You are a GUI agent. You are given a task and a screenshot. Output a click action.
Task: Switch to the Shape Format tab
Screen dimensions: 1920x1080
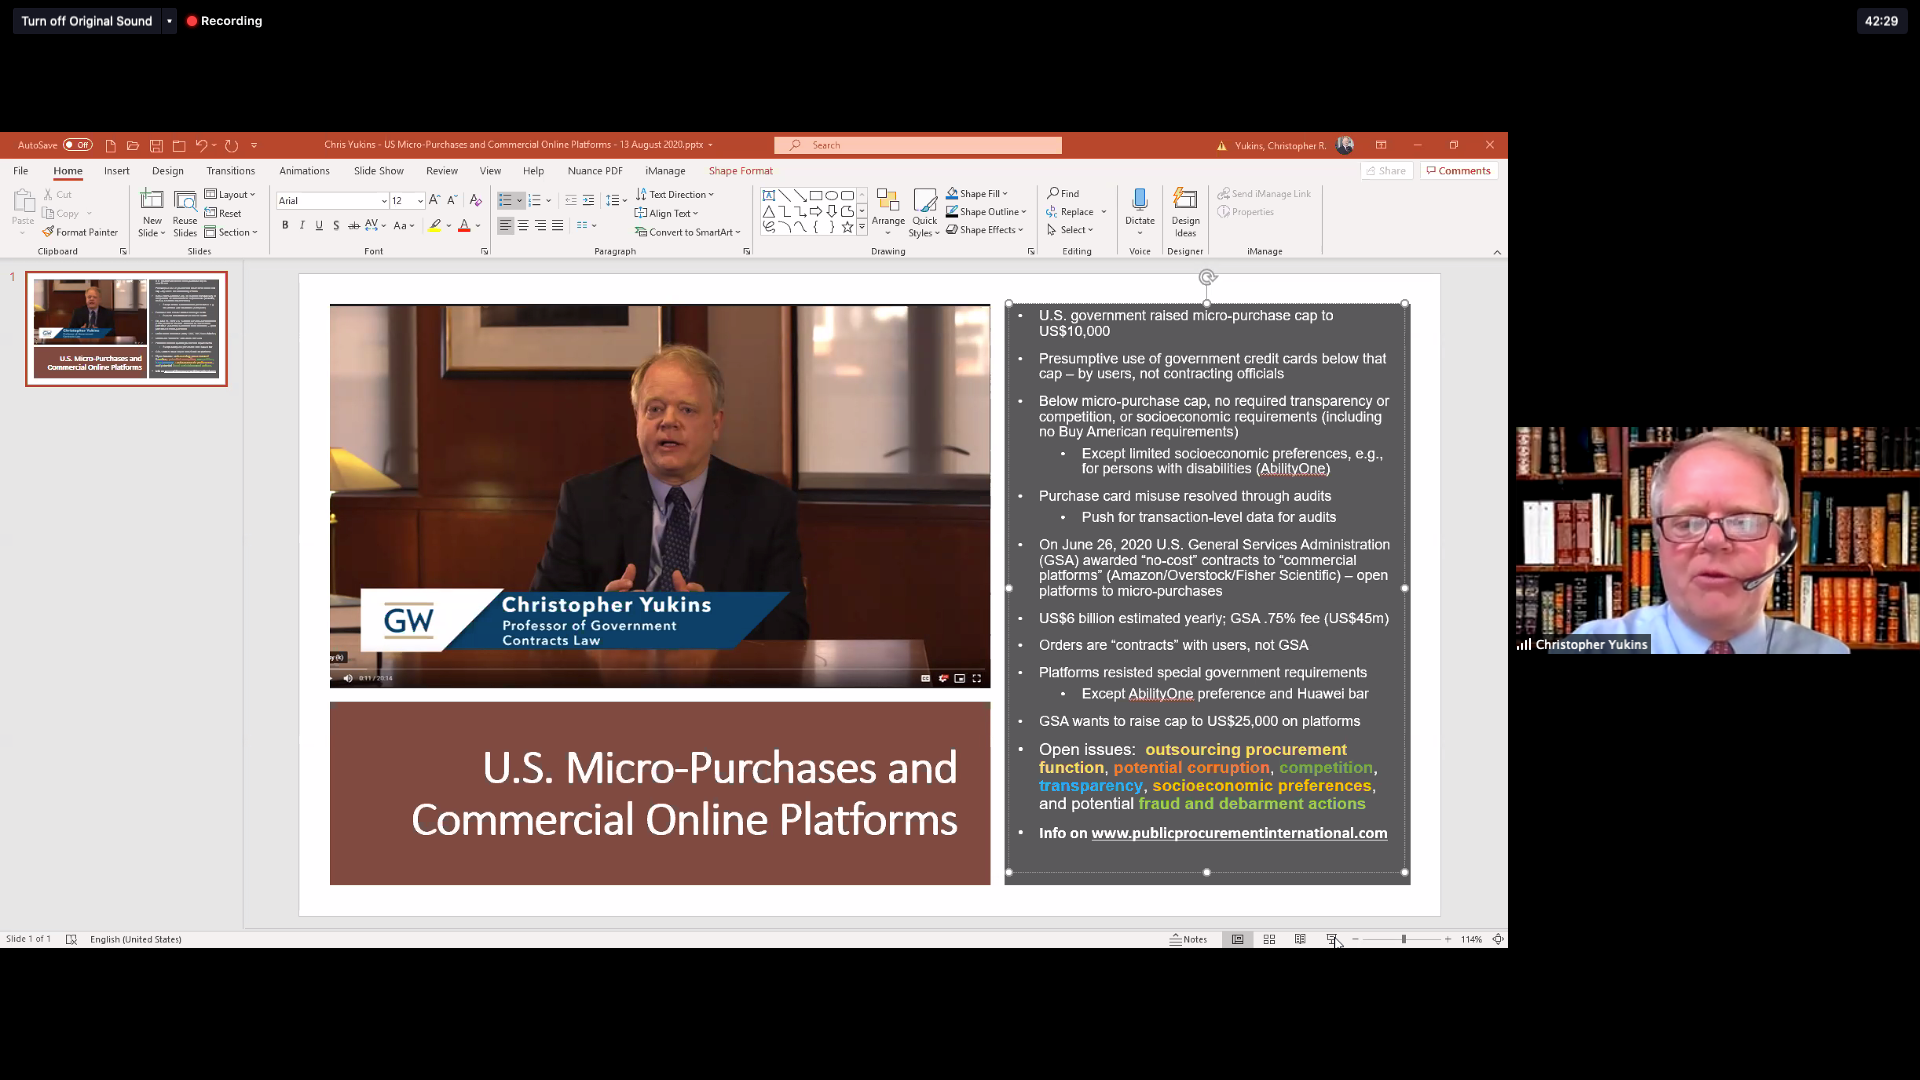pyautogui.click(x=740, y=171)
